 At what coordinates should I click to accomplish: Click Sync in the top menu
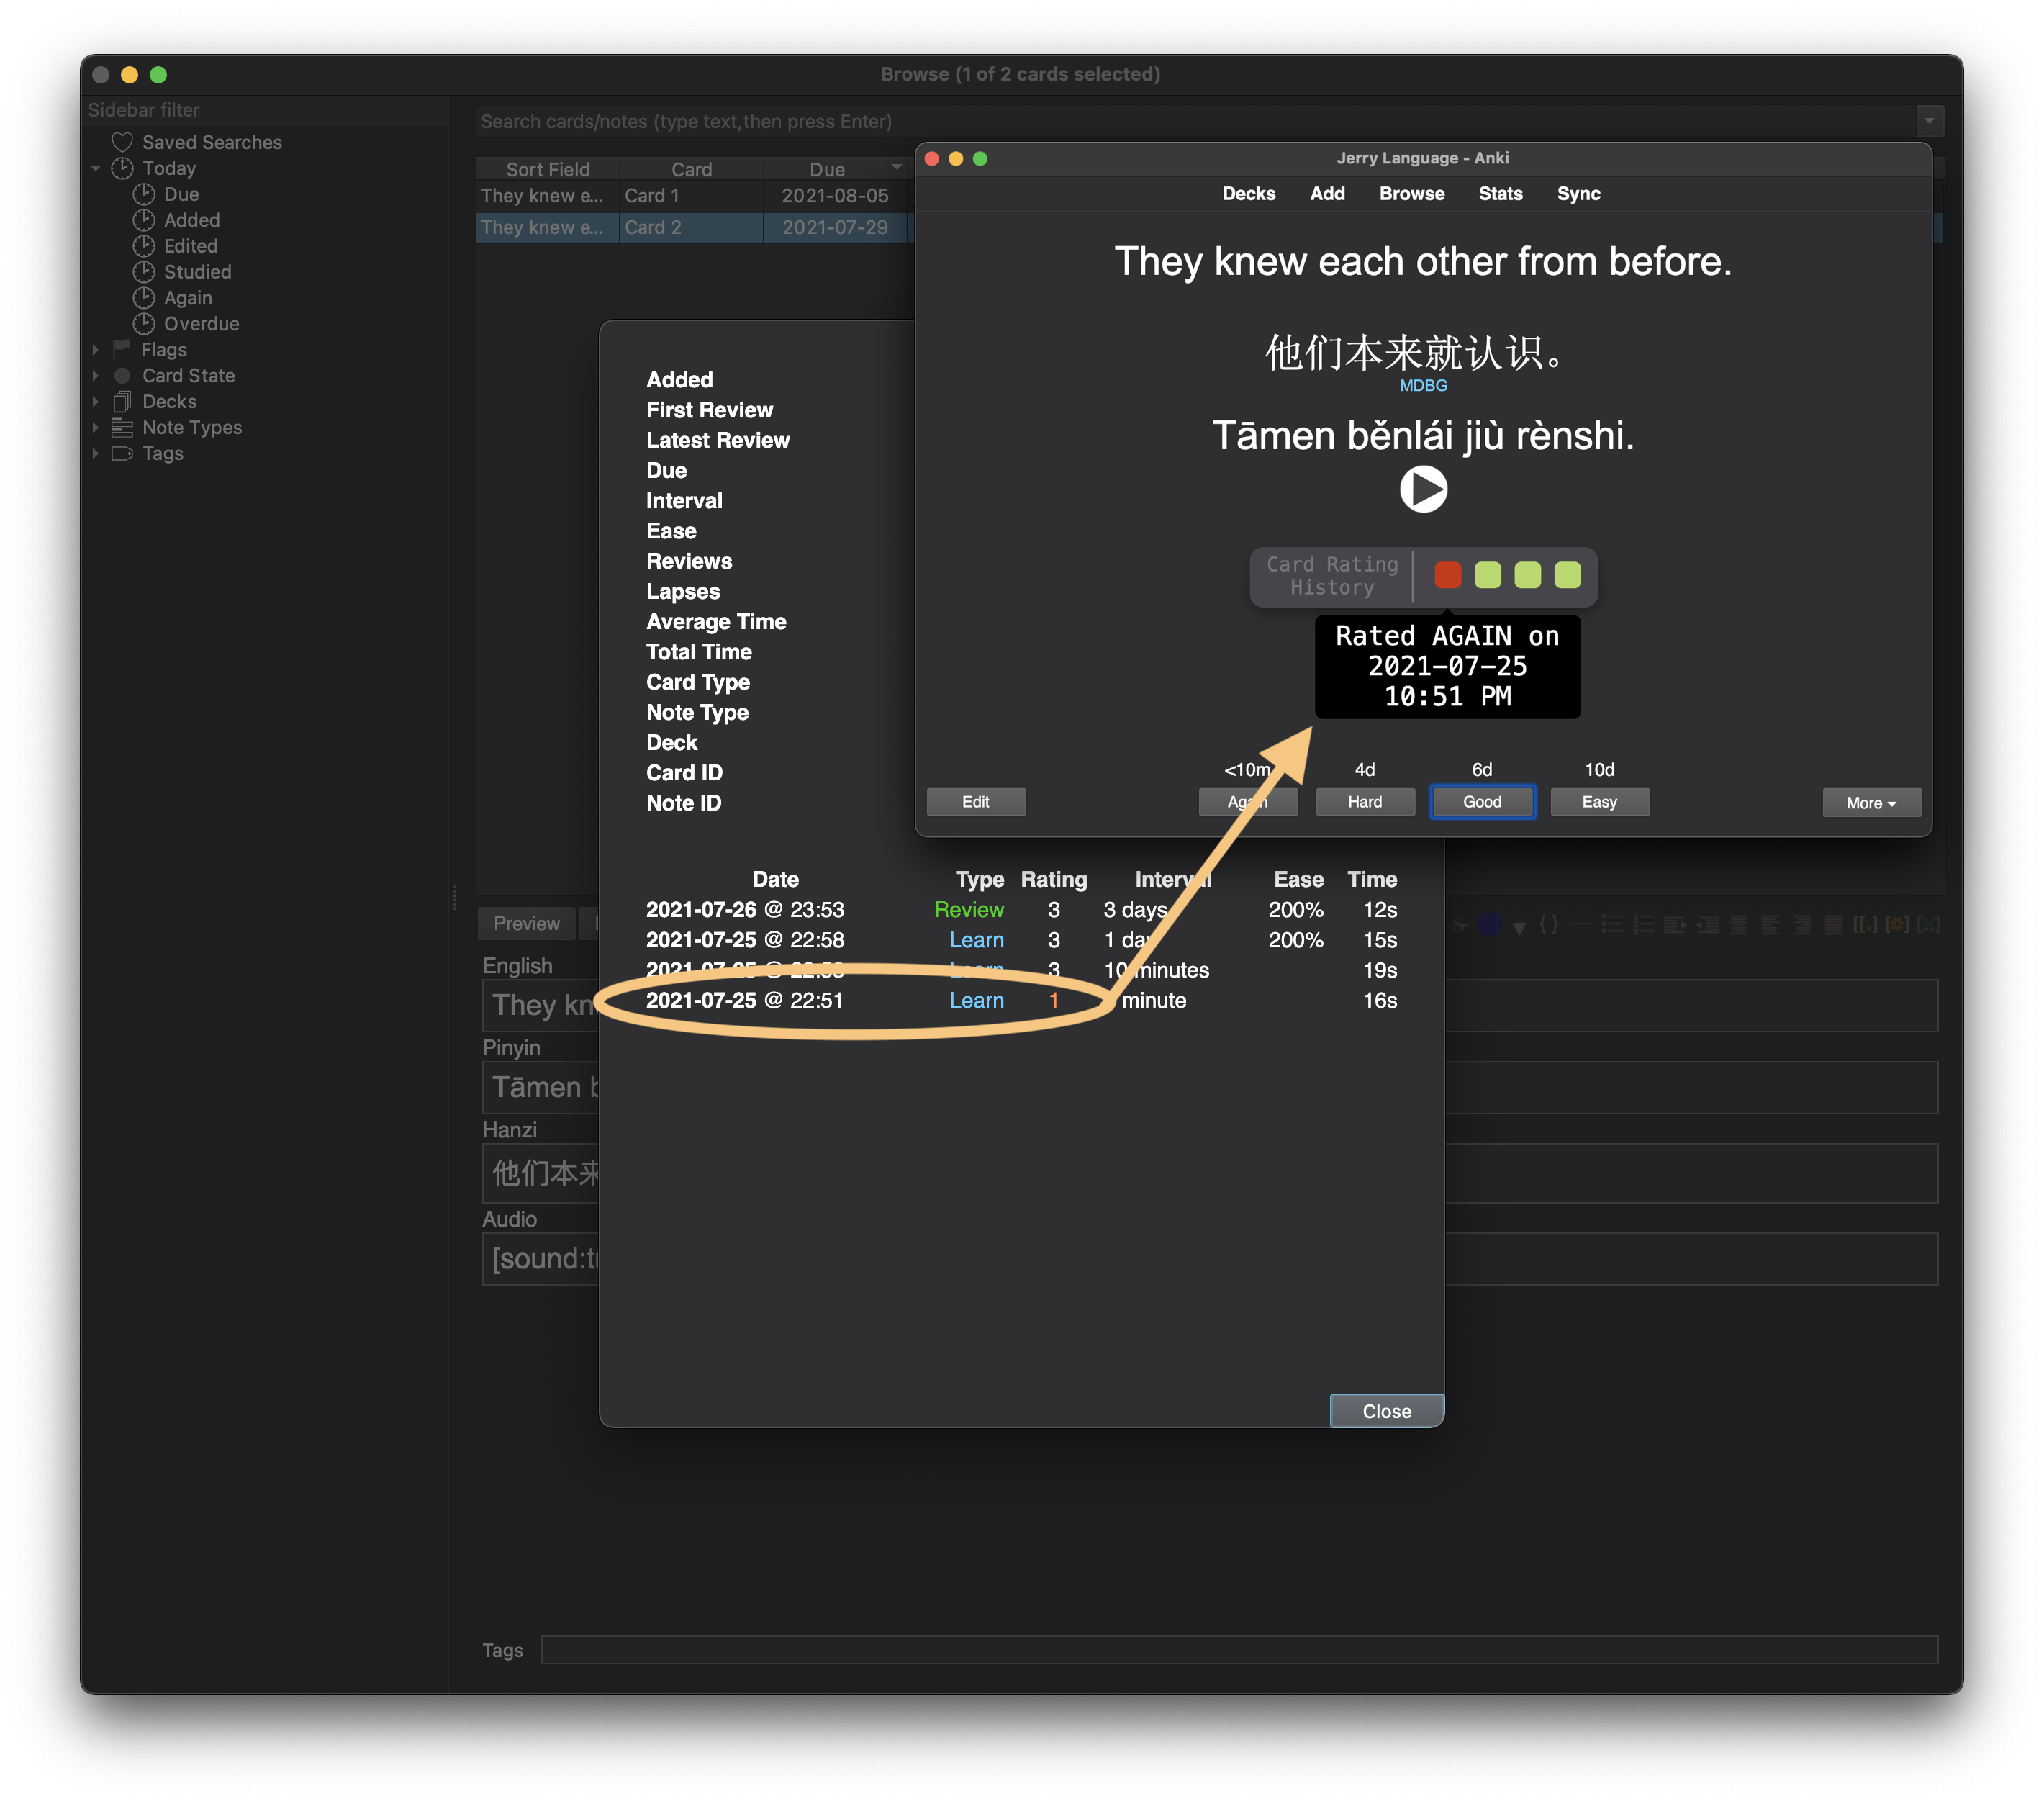(1578, 194)
